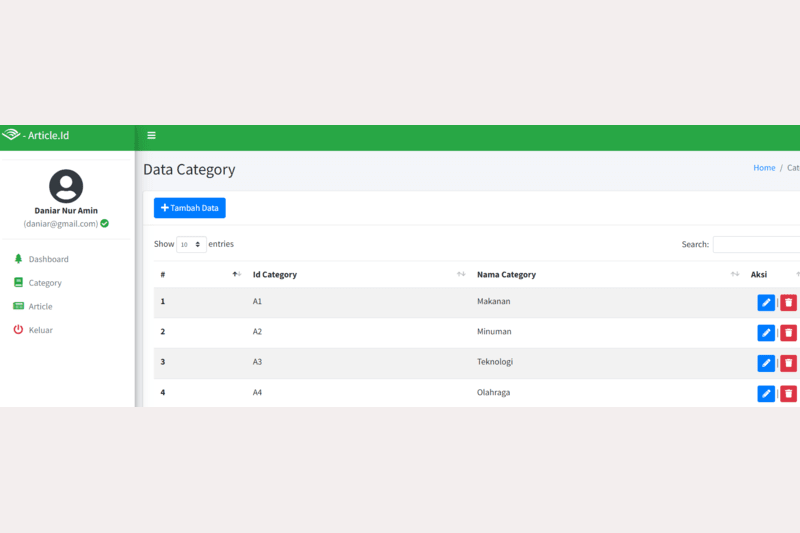The width and height of the screenshot is (800, 533).
Task: Edit the Olahraga category with pencil icon
Action: tap(766, 394)
